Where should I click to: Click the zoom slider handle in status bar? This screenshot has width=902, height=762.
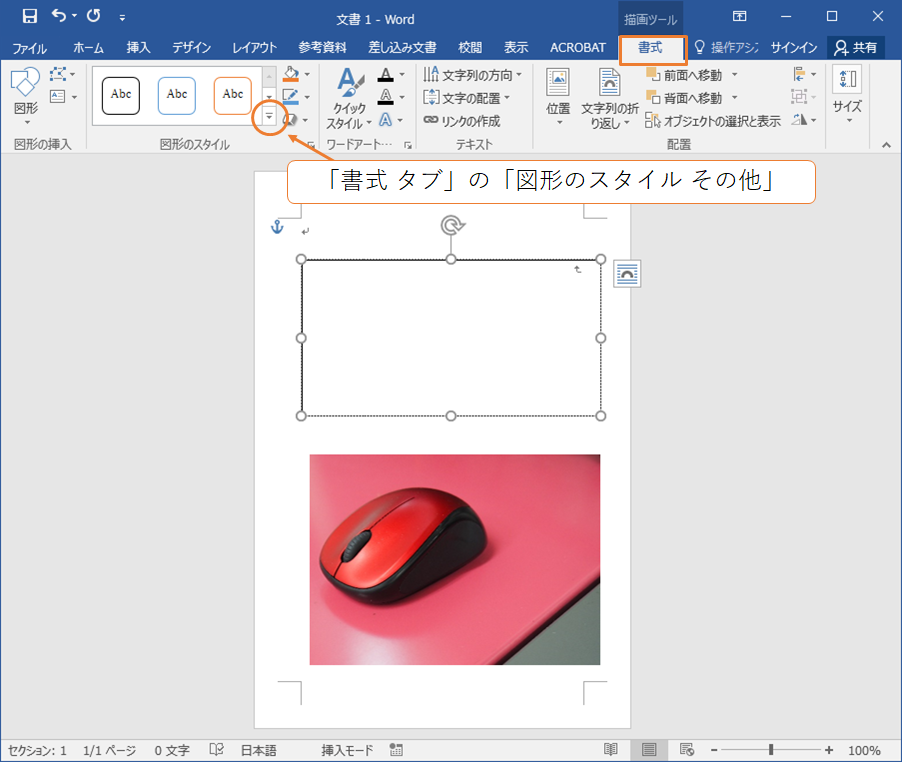[x=771, y=750]
